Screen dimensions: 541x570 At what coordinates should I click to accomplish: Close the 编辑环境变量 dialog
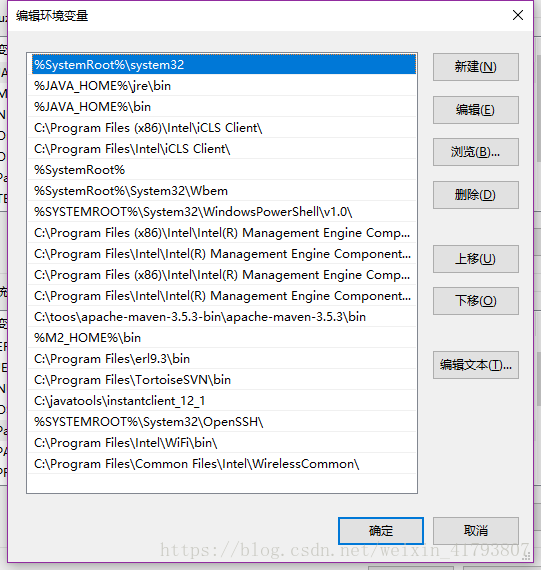click(x=518, y=15)
